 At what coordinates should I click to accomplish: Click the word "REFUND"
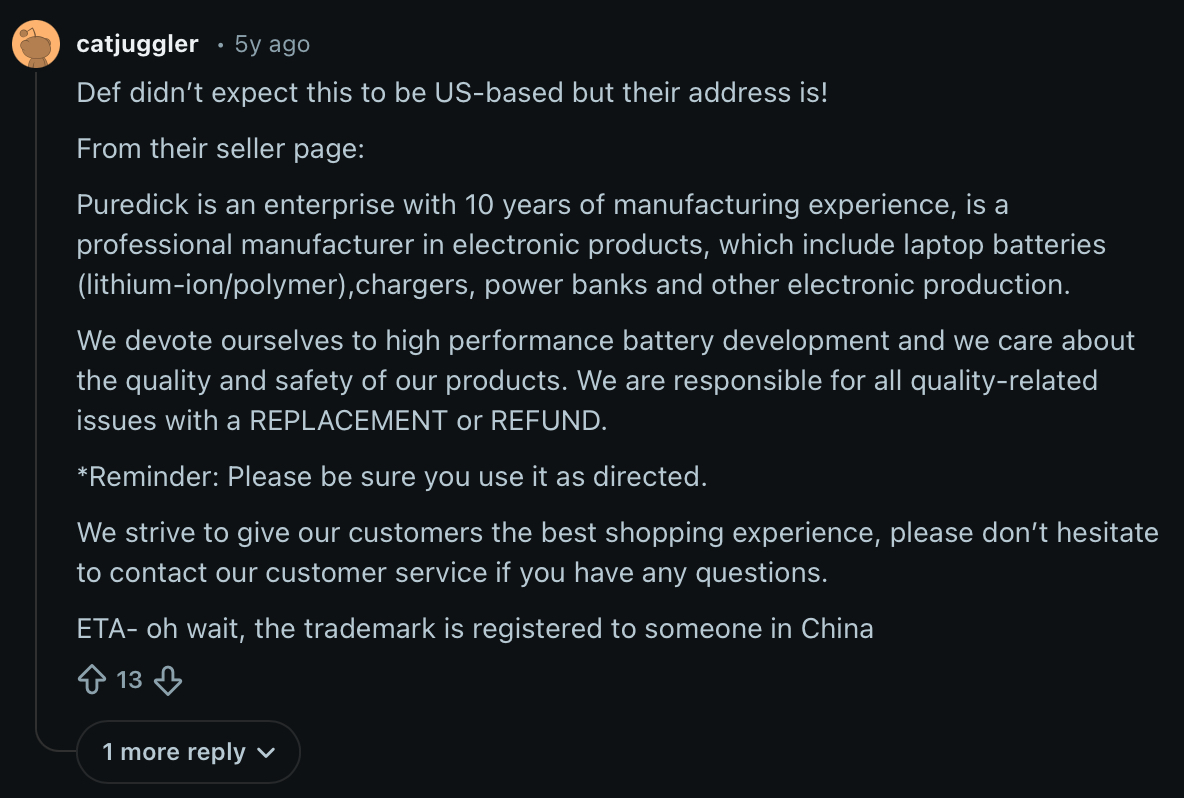(x=547, y=421)
